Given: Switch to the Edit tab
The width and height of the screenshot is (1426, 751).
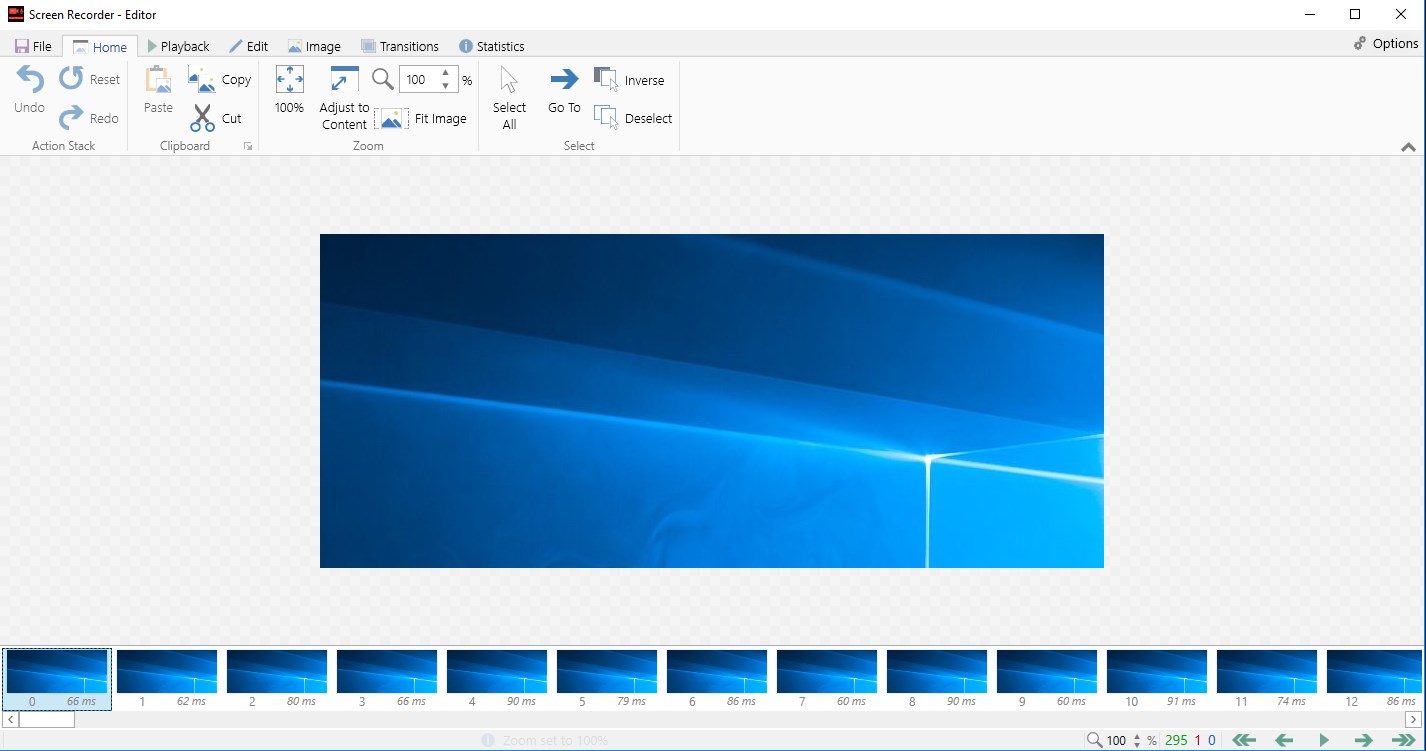Looking at the screenshot, I should (x=249, y=46).
